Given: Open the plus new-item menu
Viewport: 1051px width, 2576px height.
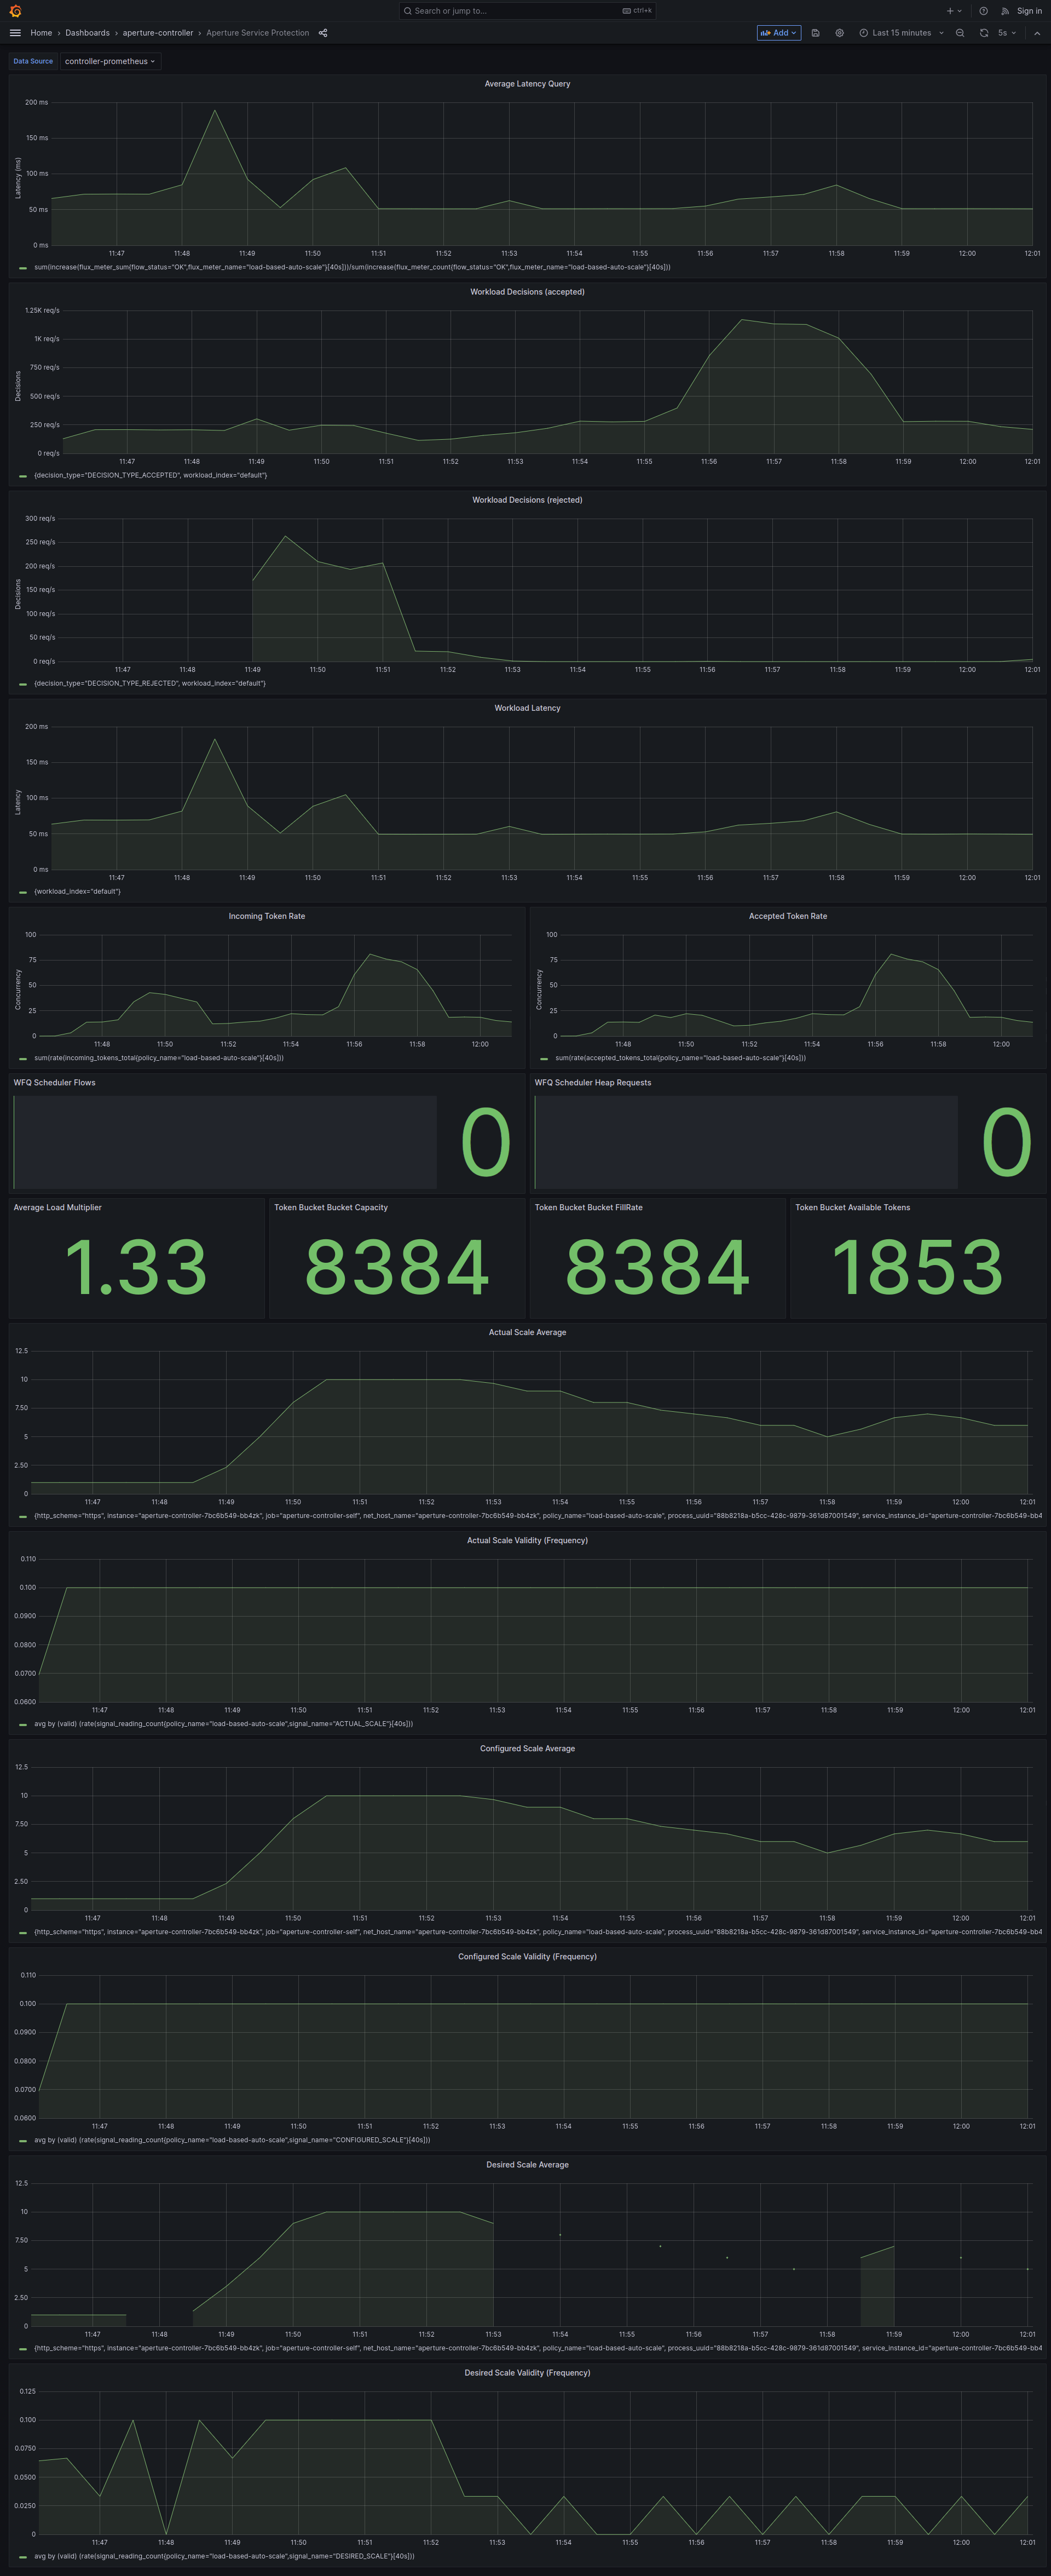Looking at the screenshot, I should (954, 11).
